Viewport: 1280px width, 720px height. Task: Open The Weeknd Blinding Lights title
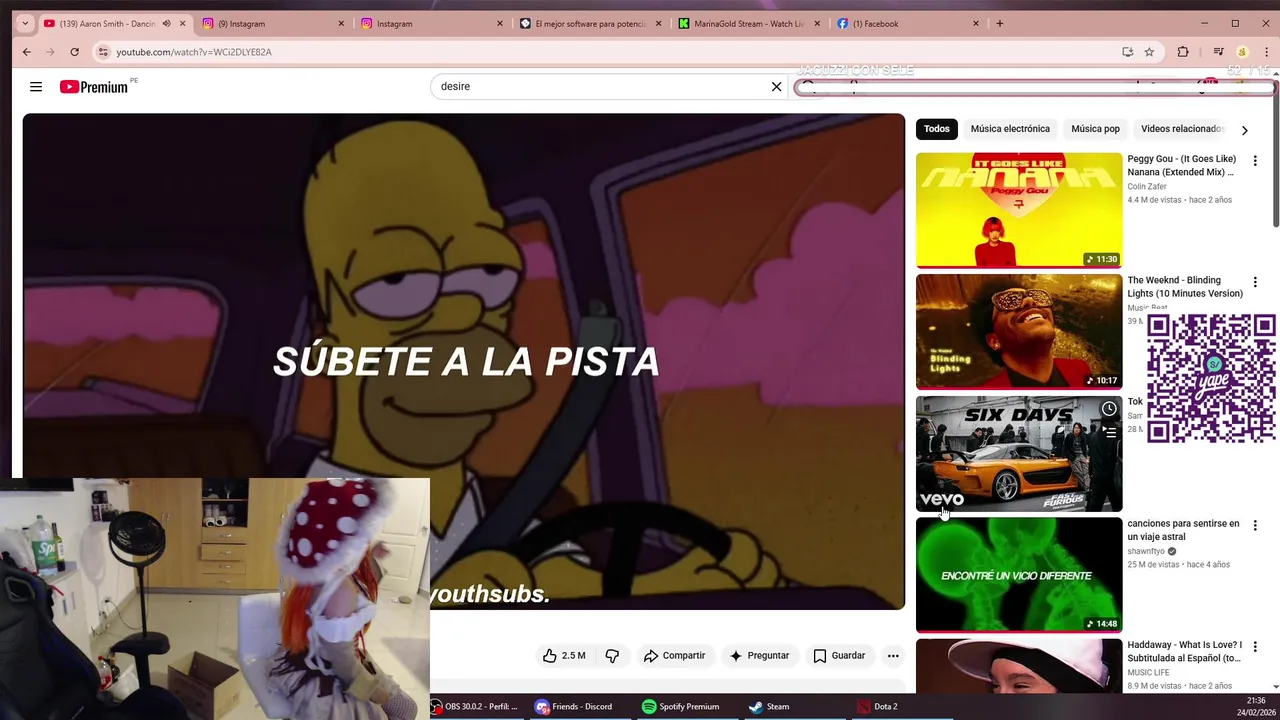[1185, 287]
